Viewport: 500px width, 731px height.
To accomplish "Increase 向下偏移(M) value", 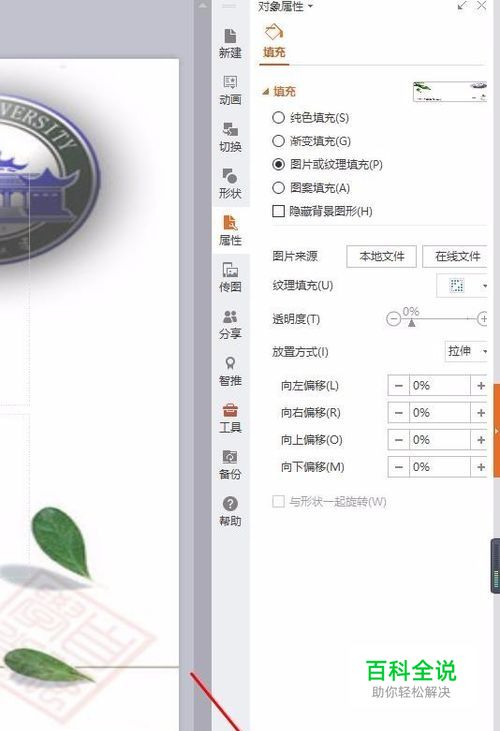I will pyautogui.click(x=480, y=467).
